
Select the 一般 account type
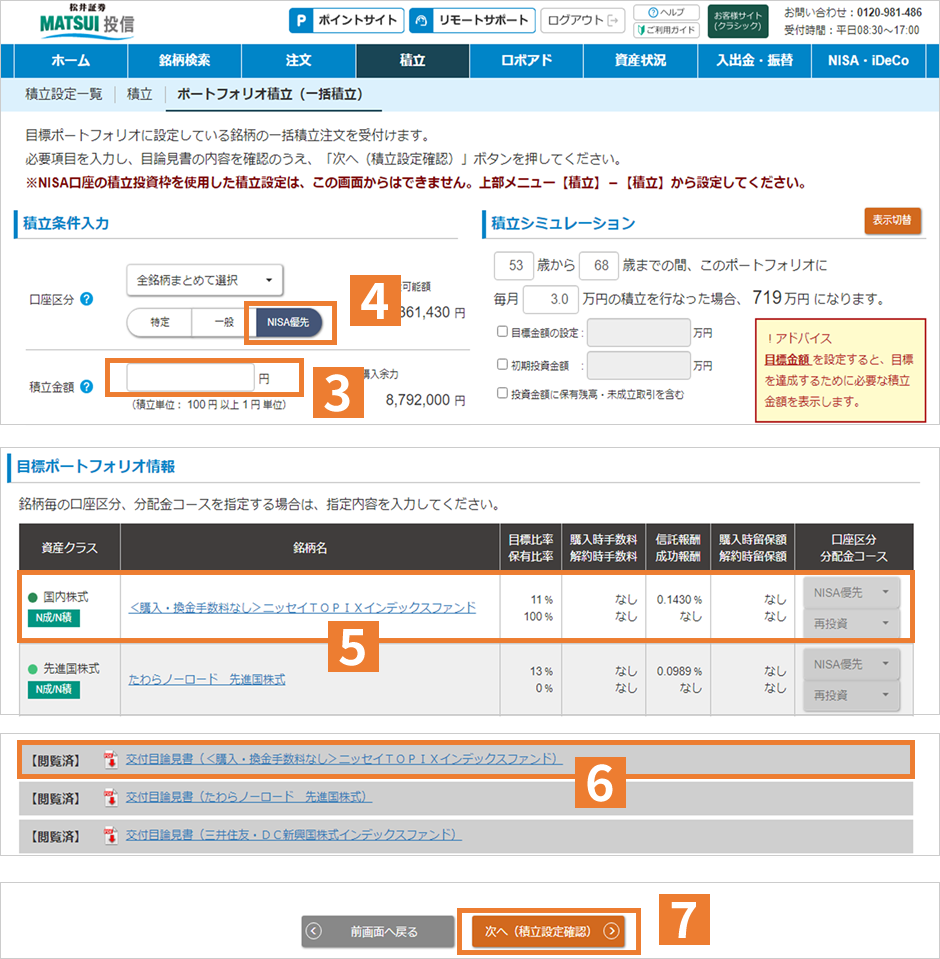(x=223, y=322)
